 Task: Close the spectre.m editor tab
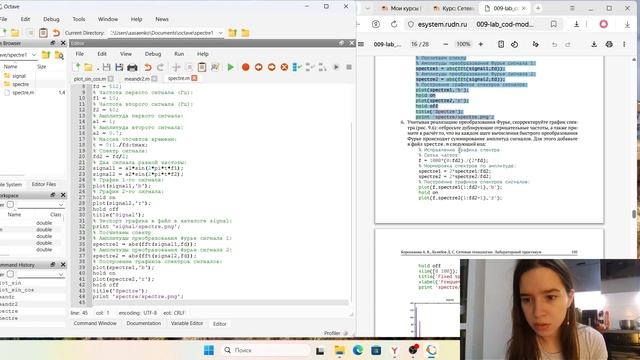coord(194,78)
